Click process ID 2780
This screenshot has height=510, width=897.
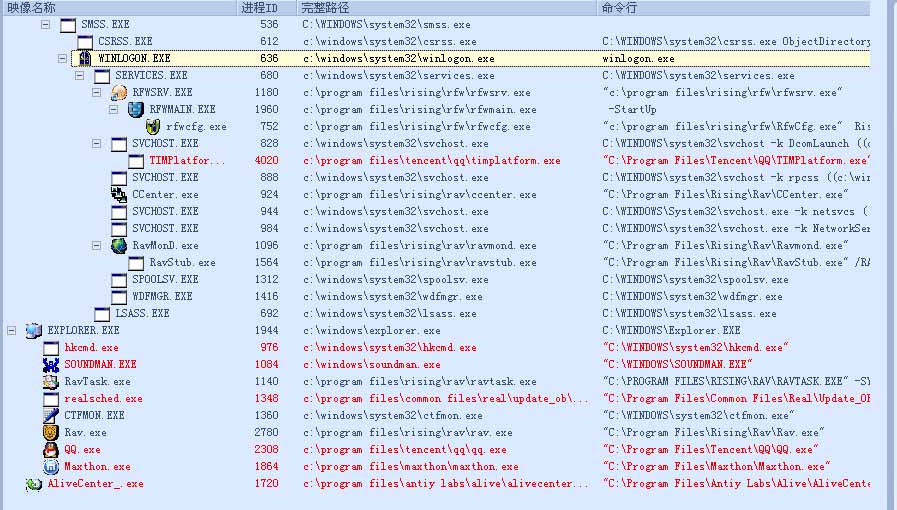click(267, 433)
